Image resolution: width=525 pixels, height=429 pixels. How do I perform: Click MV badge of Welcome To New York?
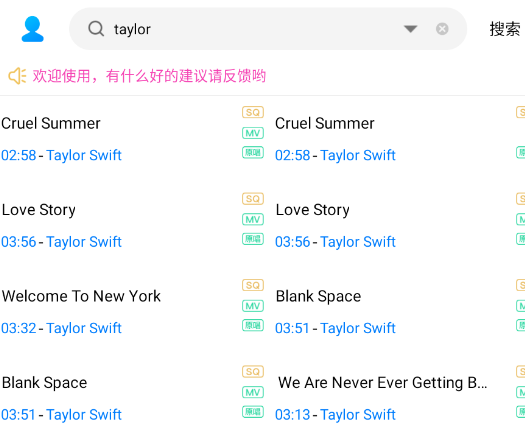253,306
